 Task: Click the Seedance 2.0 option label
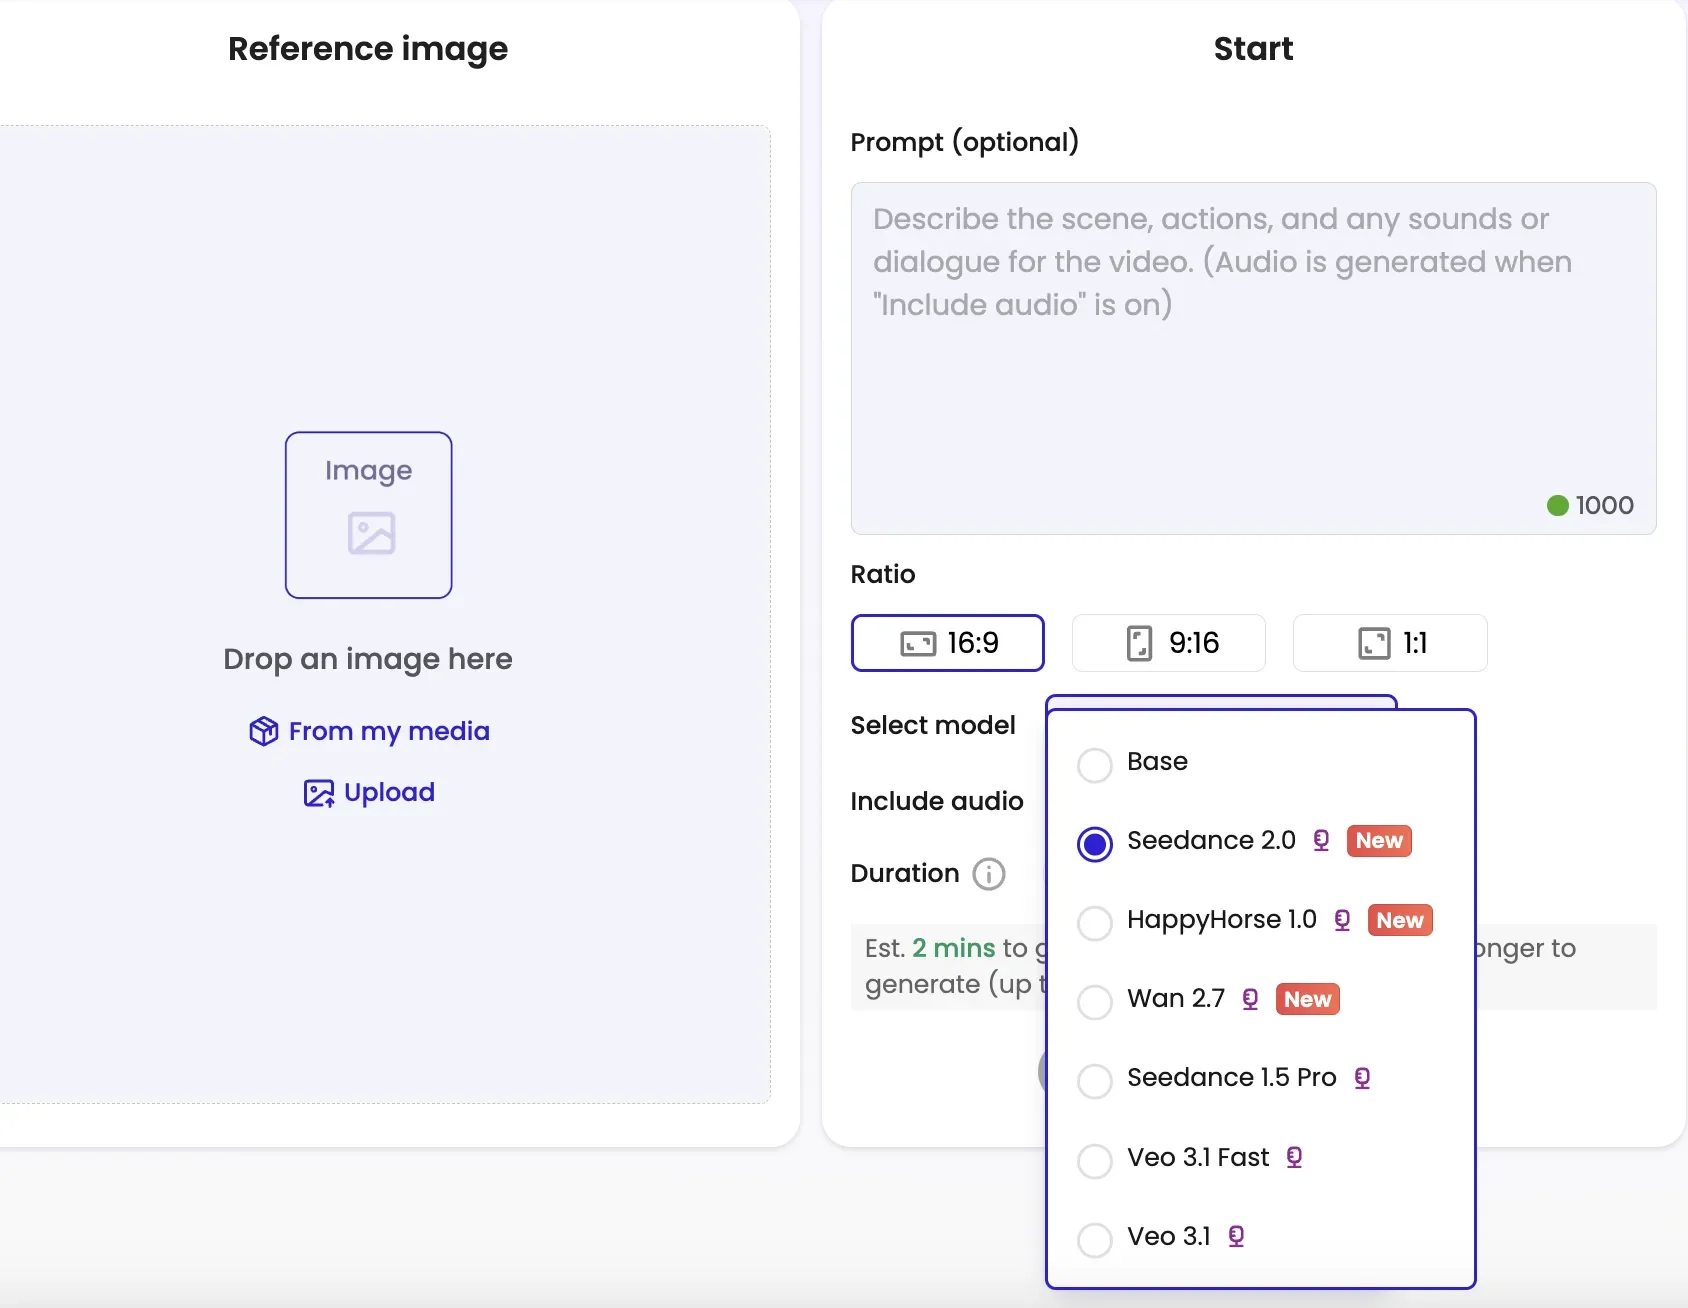point(1211,841)
